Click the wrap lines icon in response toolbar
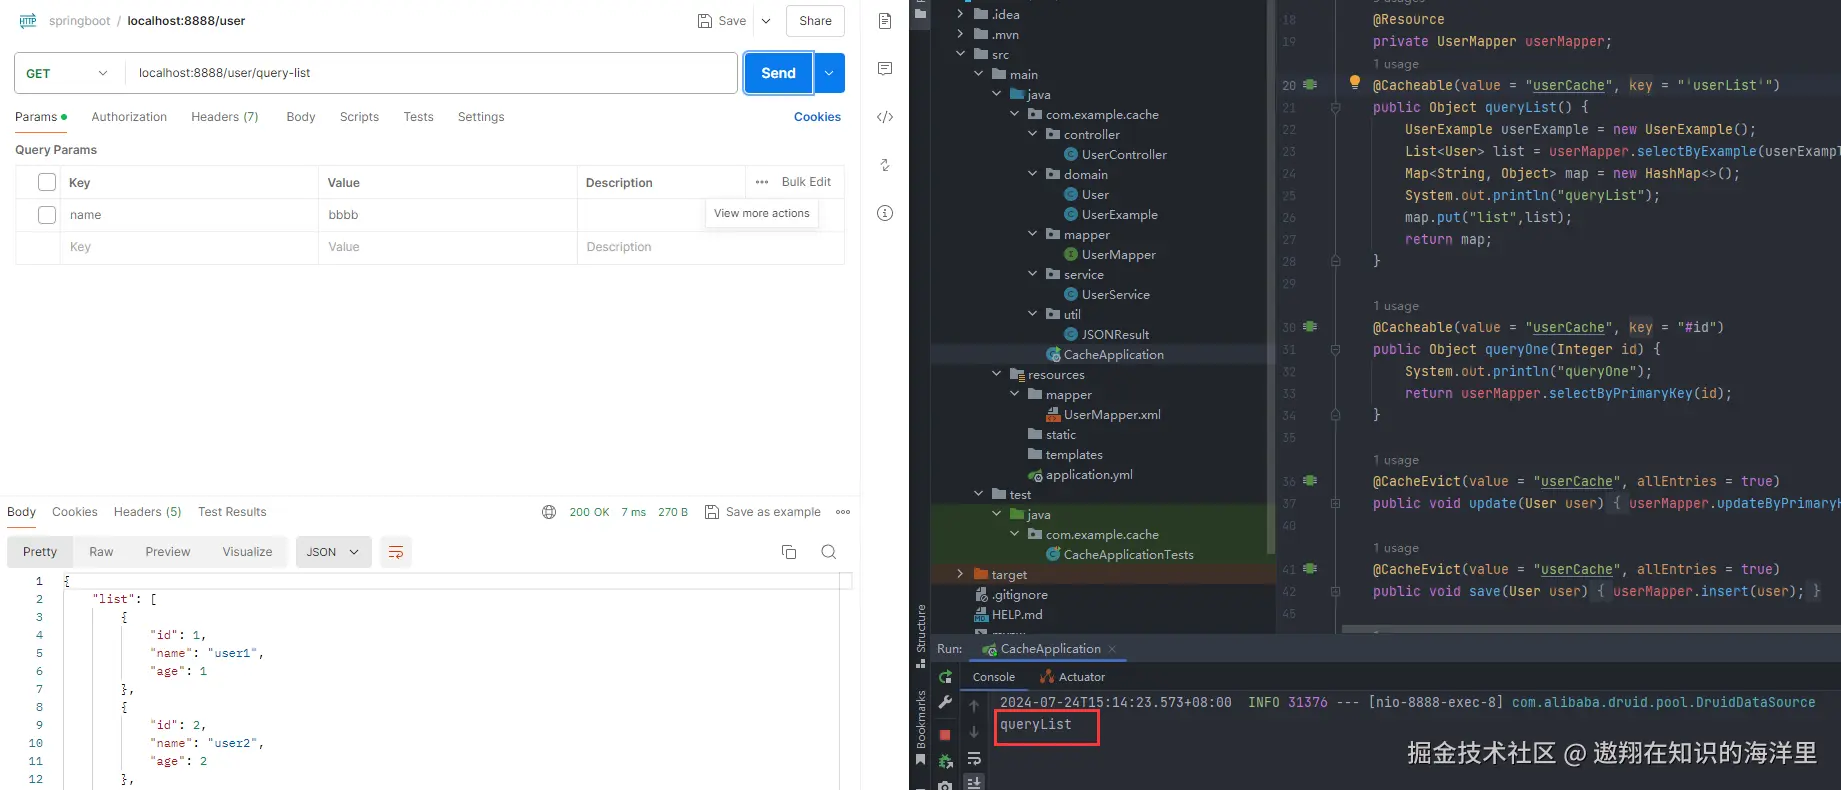This screenshot has height=790, width=1841. [x=396, y=552]
